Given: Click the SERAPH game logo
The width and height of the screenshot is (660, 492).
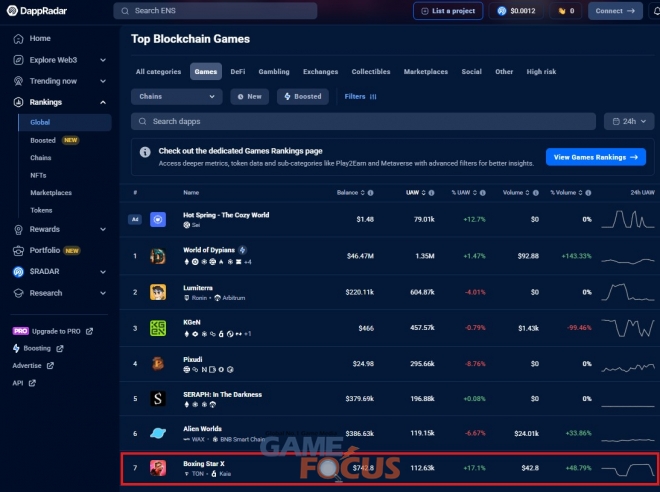Looking at the screenshot, I should 158,399.
